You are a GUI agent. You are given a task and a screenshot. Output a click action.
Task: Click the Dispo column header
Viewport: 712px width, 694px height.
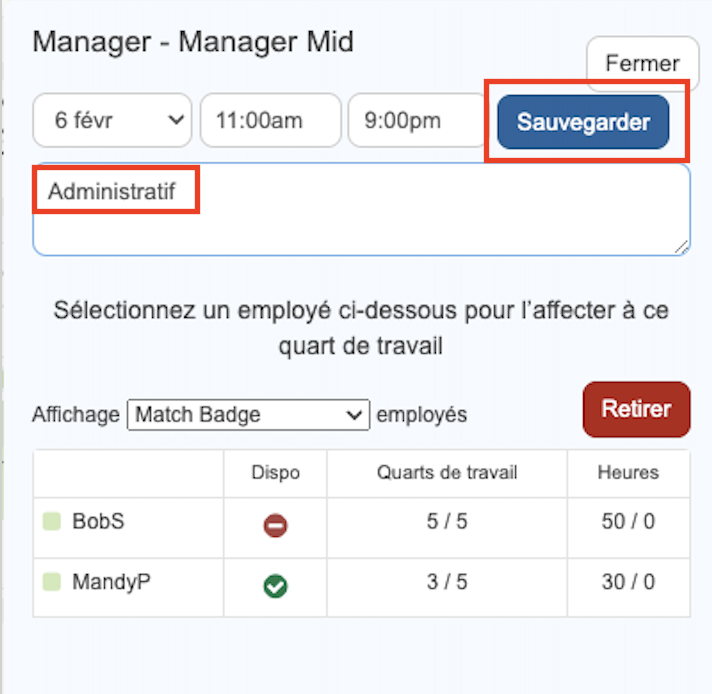[275, 473]
